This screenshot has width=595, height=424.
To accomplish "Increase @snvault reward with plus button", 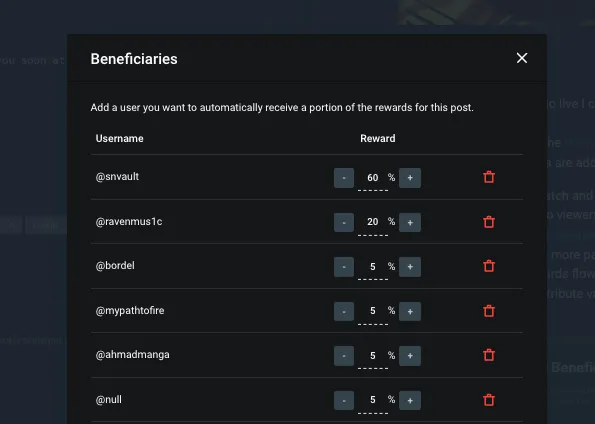I will coord(410,178).
